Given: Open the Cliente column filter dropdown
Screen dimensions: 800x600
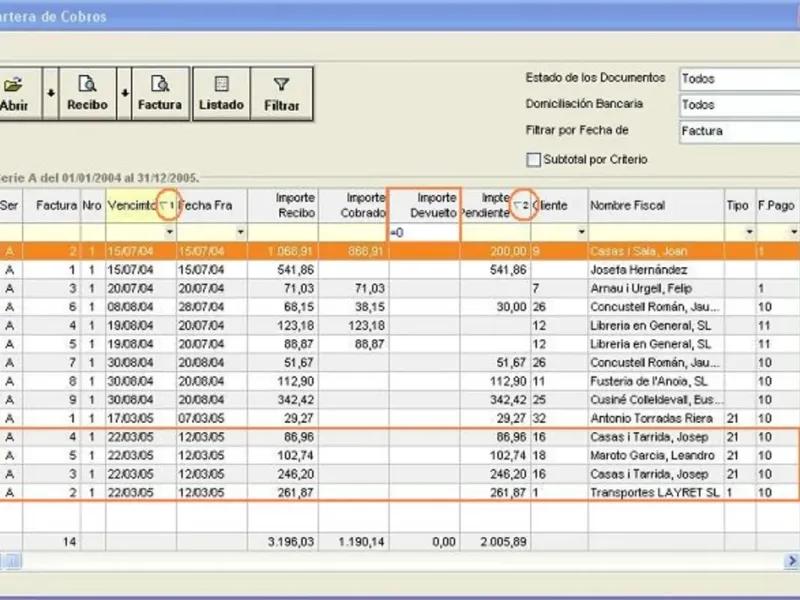Looking at the screenshot, I should 580,232.
